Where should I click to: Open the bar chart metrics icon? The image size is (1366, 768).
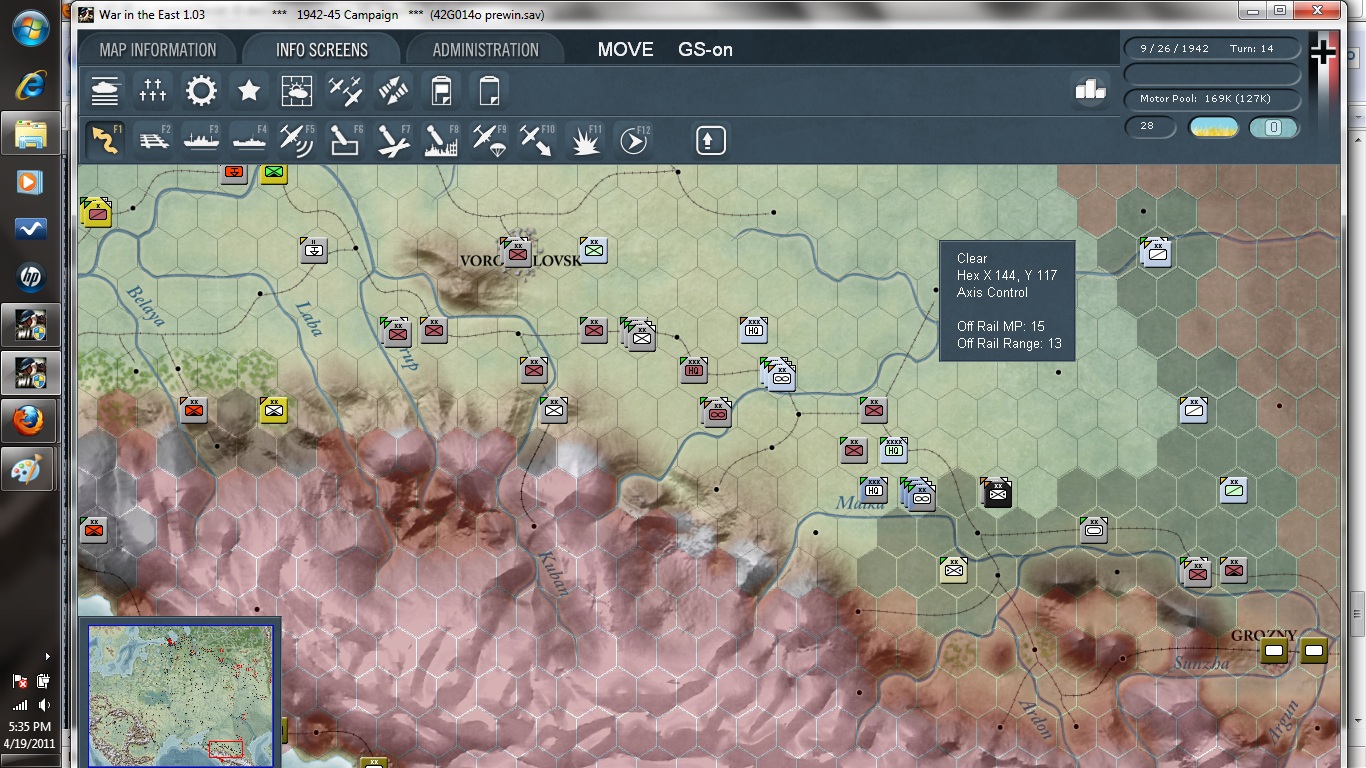tap(1090, 90)
